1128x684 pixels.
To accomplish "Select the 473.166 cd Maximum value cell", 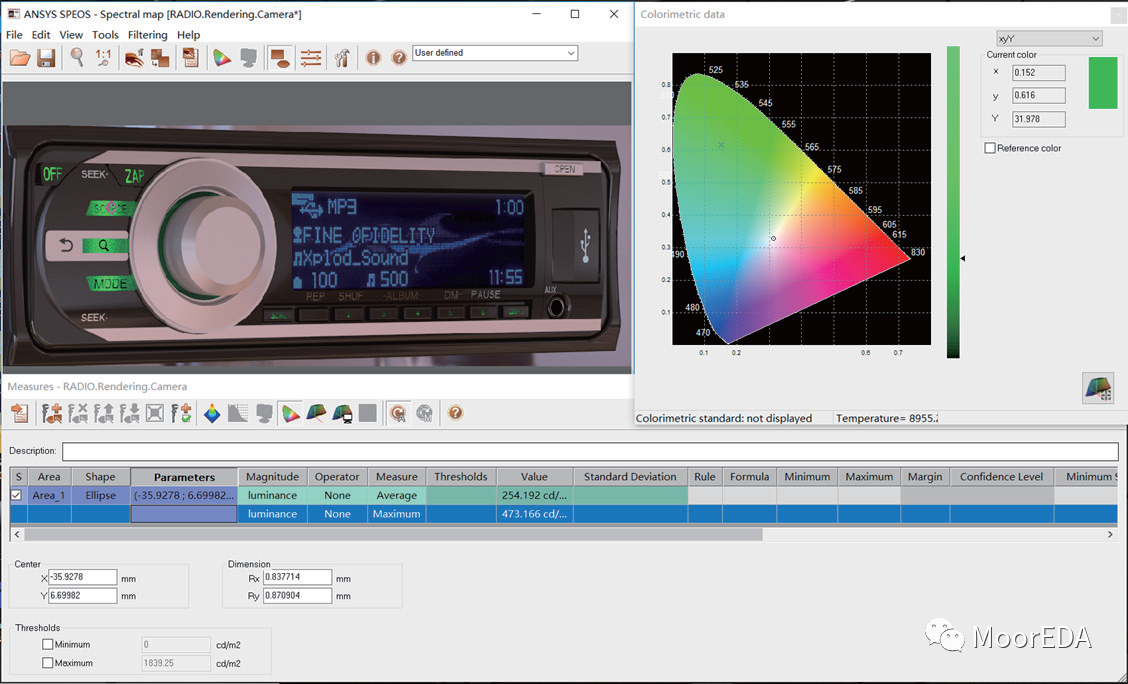I will coord(535,514).
